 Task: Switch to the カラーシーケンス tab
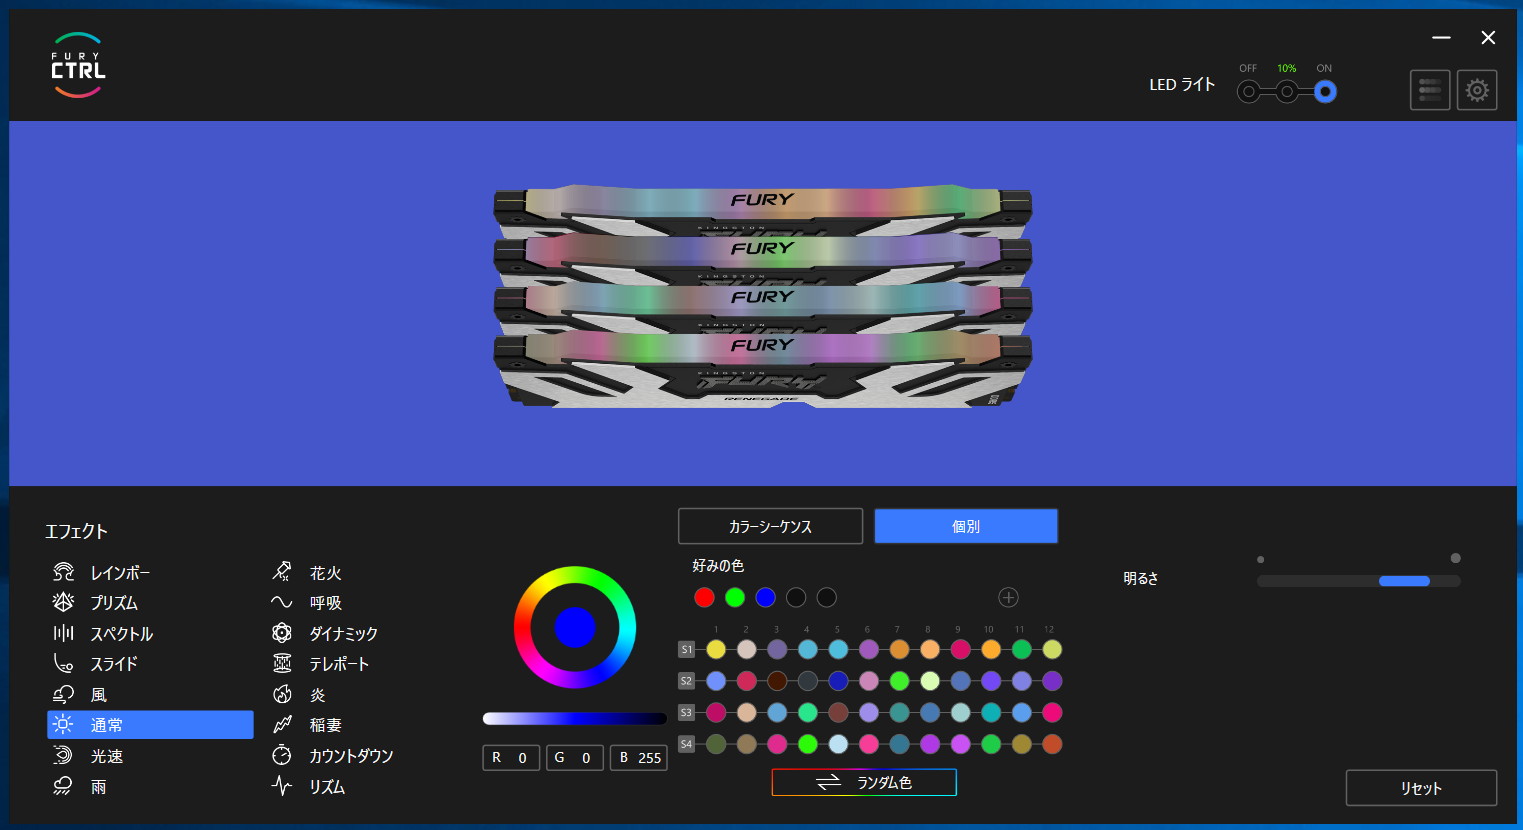(770, 526)
